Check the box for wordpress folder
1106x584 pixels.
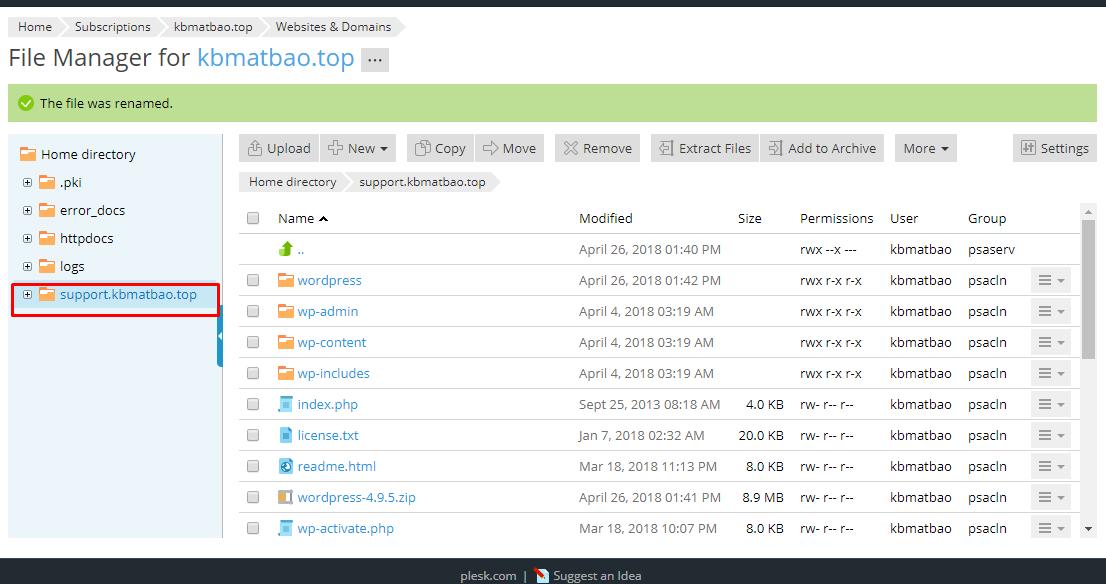[x=253, y=280]
